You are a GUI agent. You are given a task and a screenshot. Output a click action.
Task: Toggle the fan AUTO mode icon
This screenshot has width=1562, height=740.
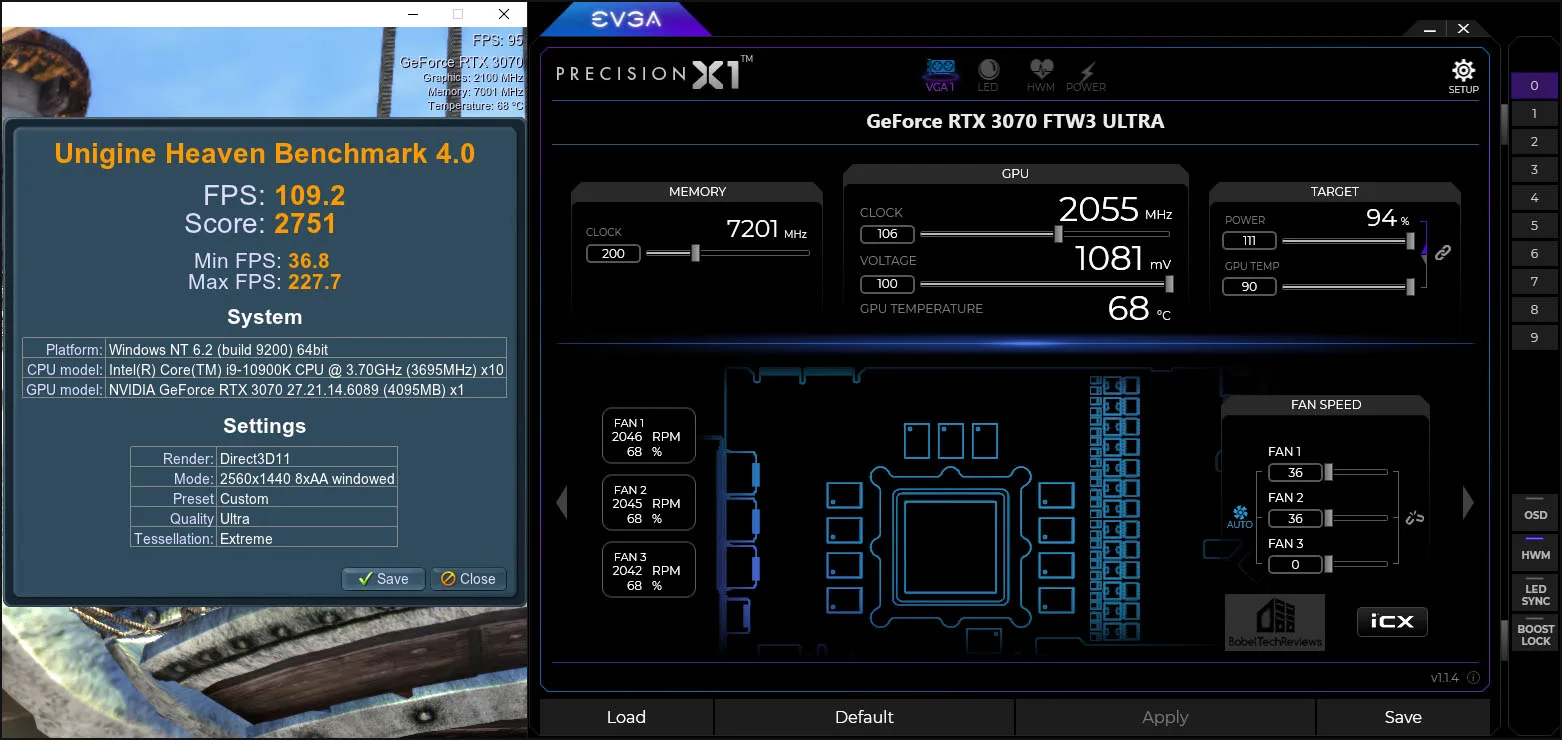pos(1240,516)
